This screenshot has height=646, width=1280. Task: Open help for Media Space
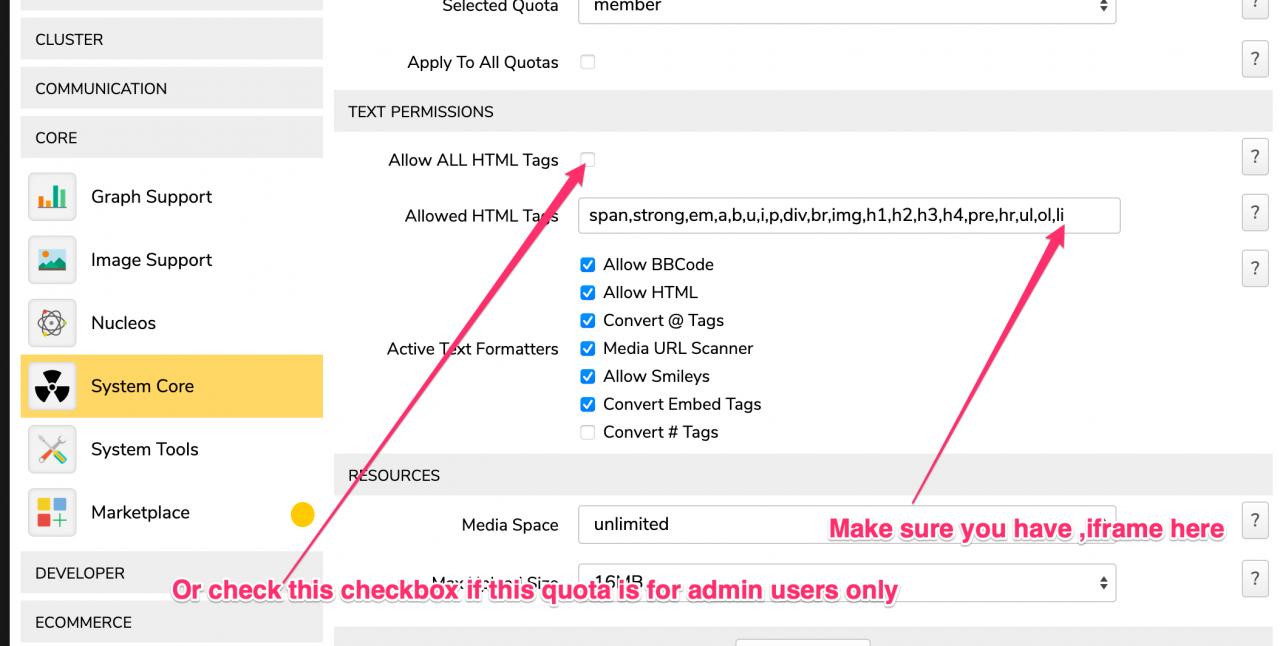tap(1255, 521)
